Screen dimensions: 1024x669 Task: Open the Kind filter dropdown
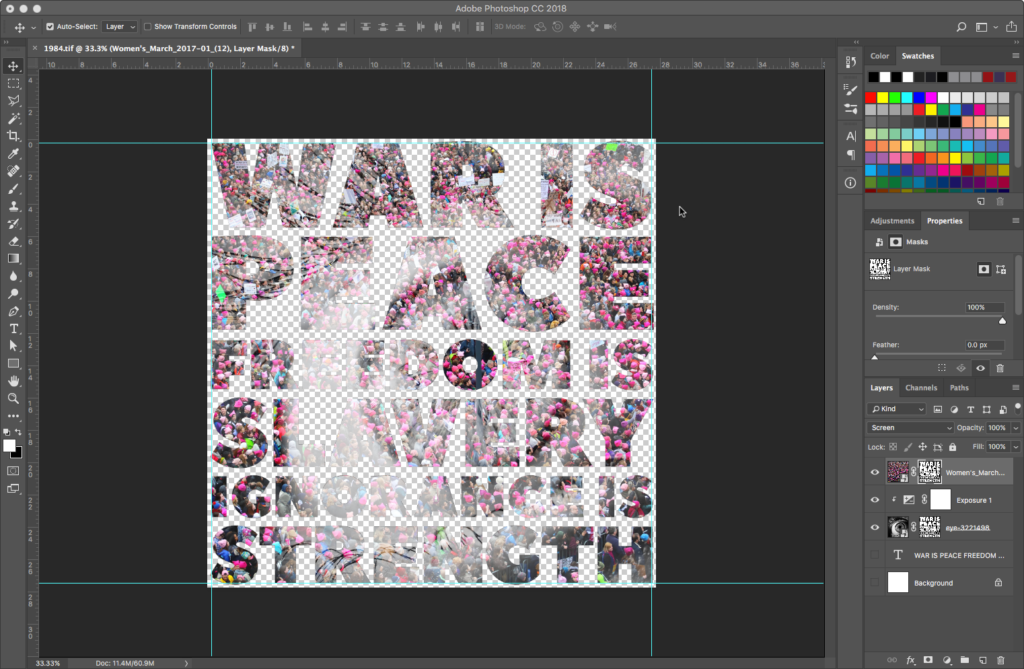tap(897, 409)
